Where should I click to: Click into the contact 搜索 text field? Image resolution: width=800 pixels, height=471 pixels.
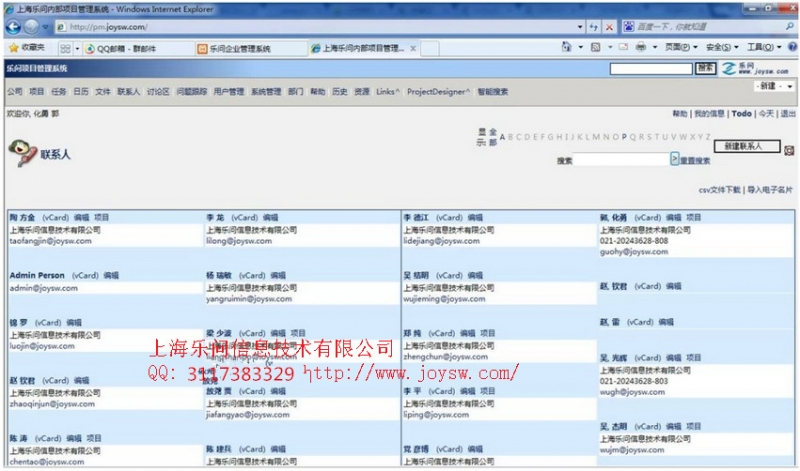click(621, 159)
